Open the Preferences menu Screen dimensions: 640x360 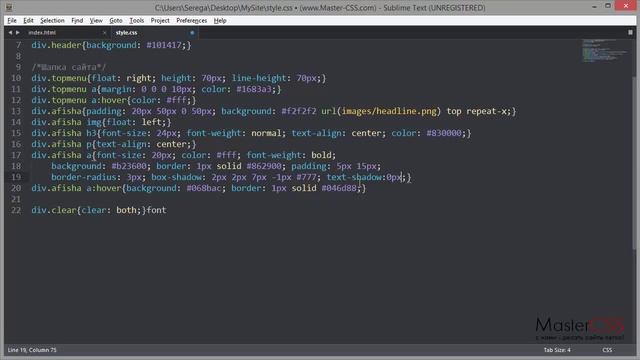click(191, 20)
